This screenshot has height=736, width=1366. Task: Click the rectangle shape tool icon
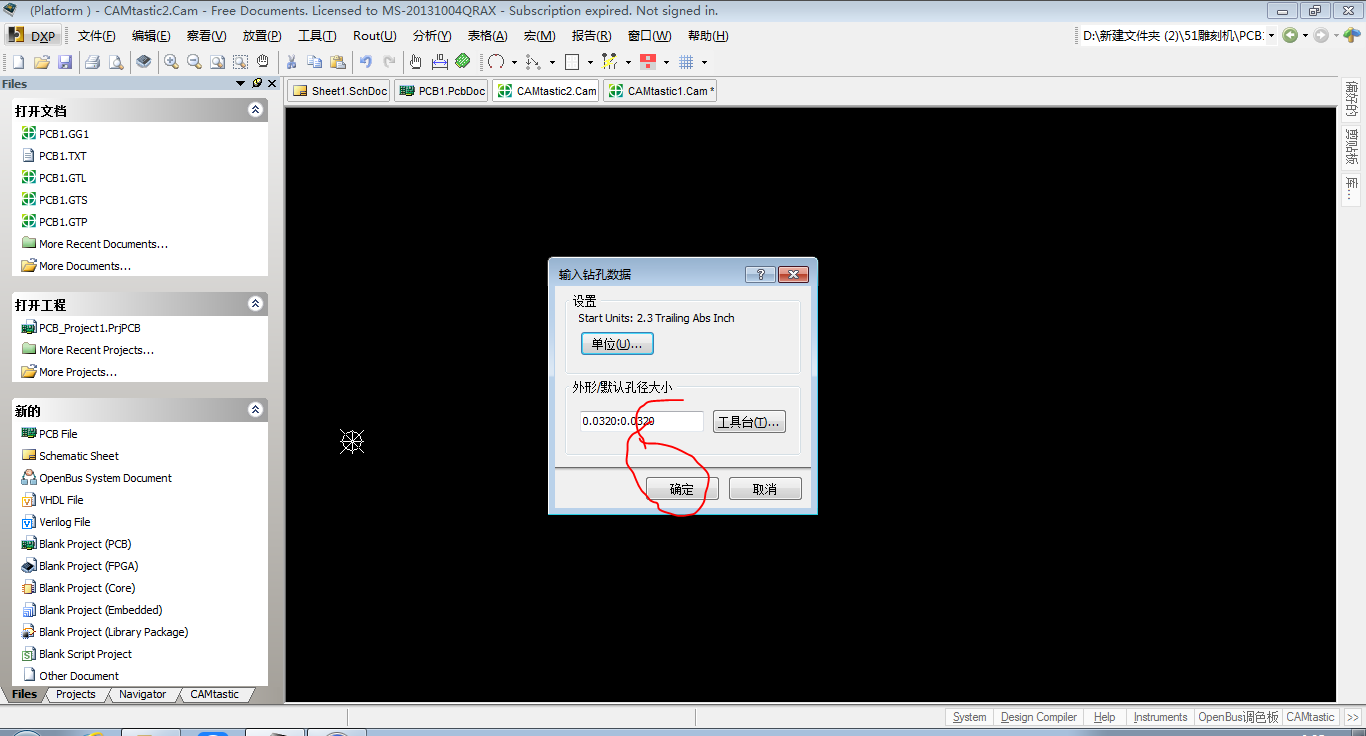(x=572, y=62)
